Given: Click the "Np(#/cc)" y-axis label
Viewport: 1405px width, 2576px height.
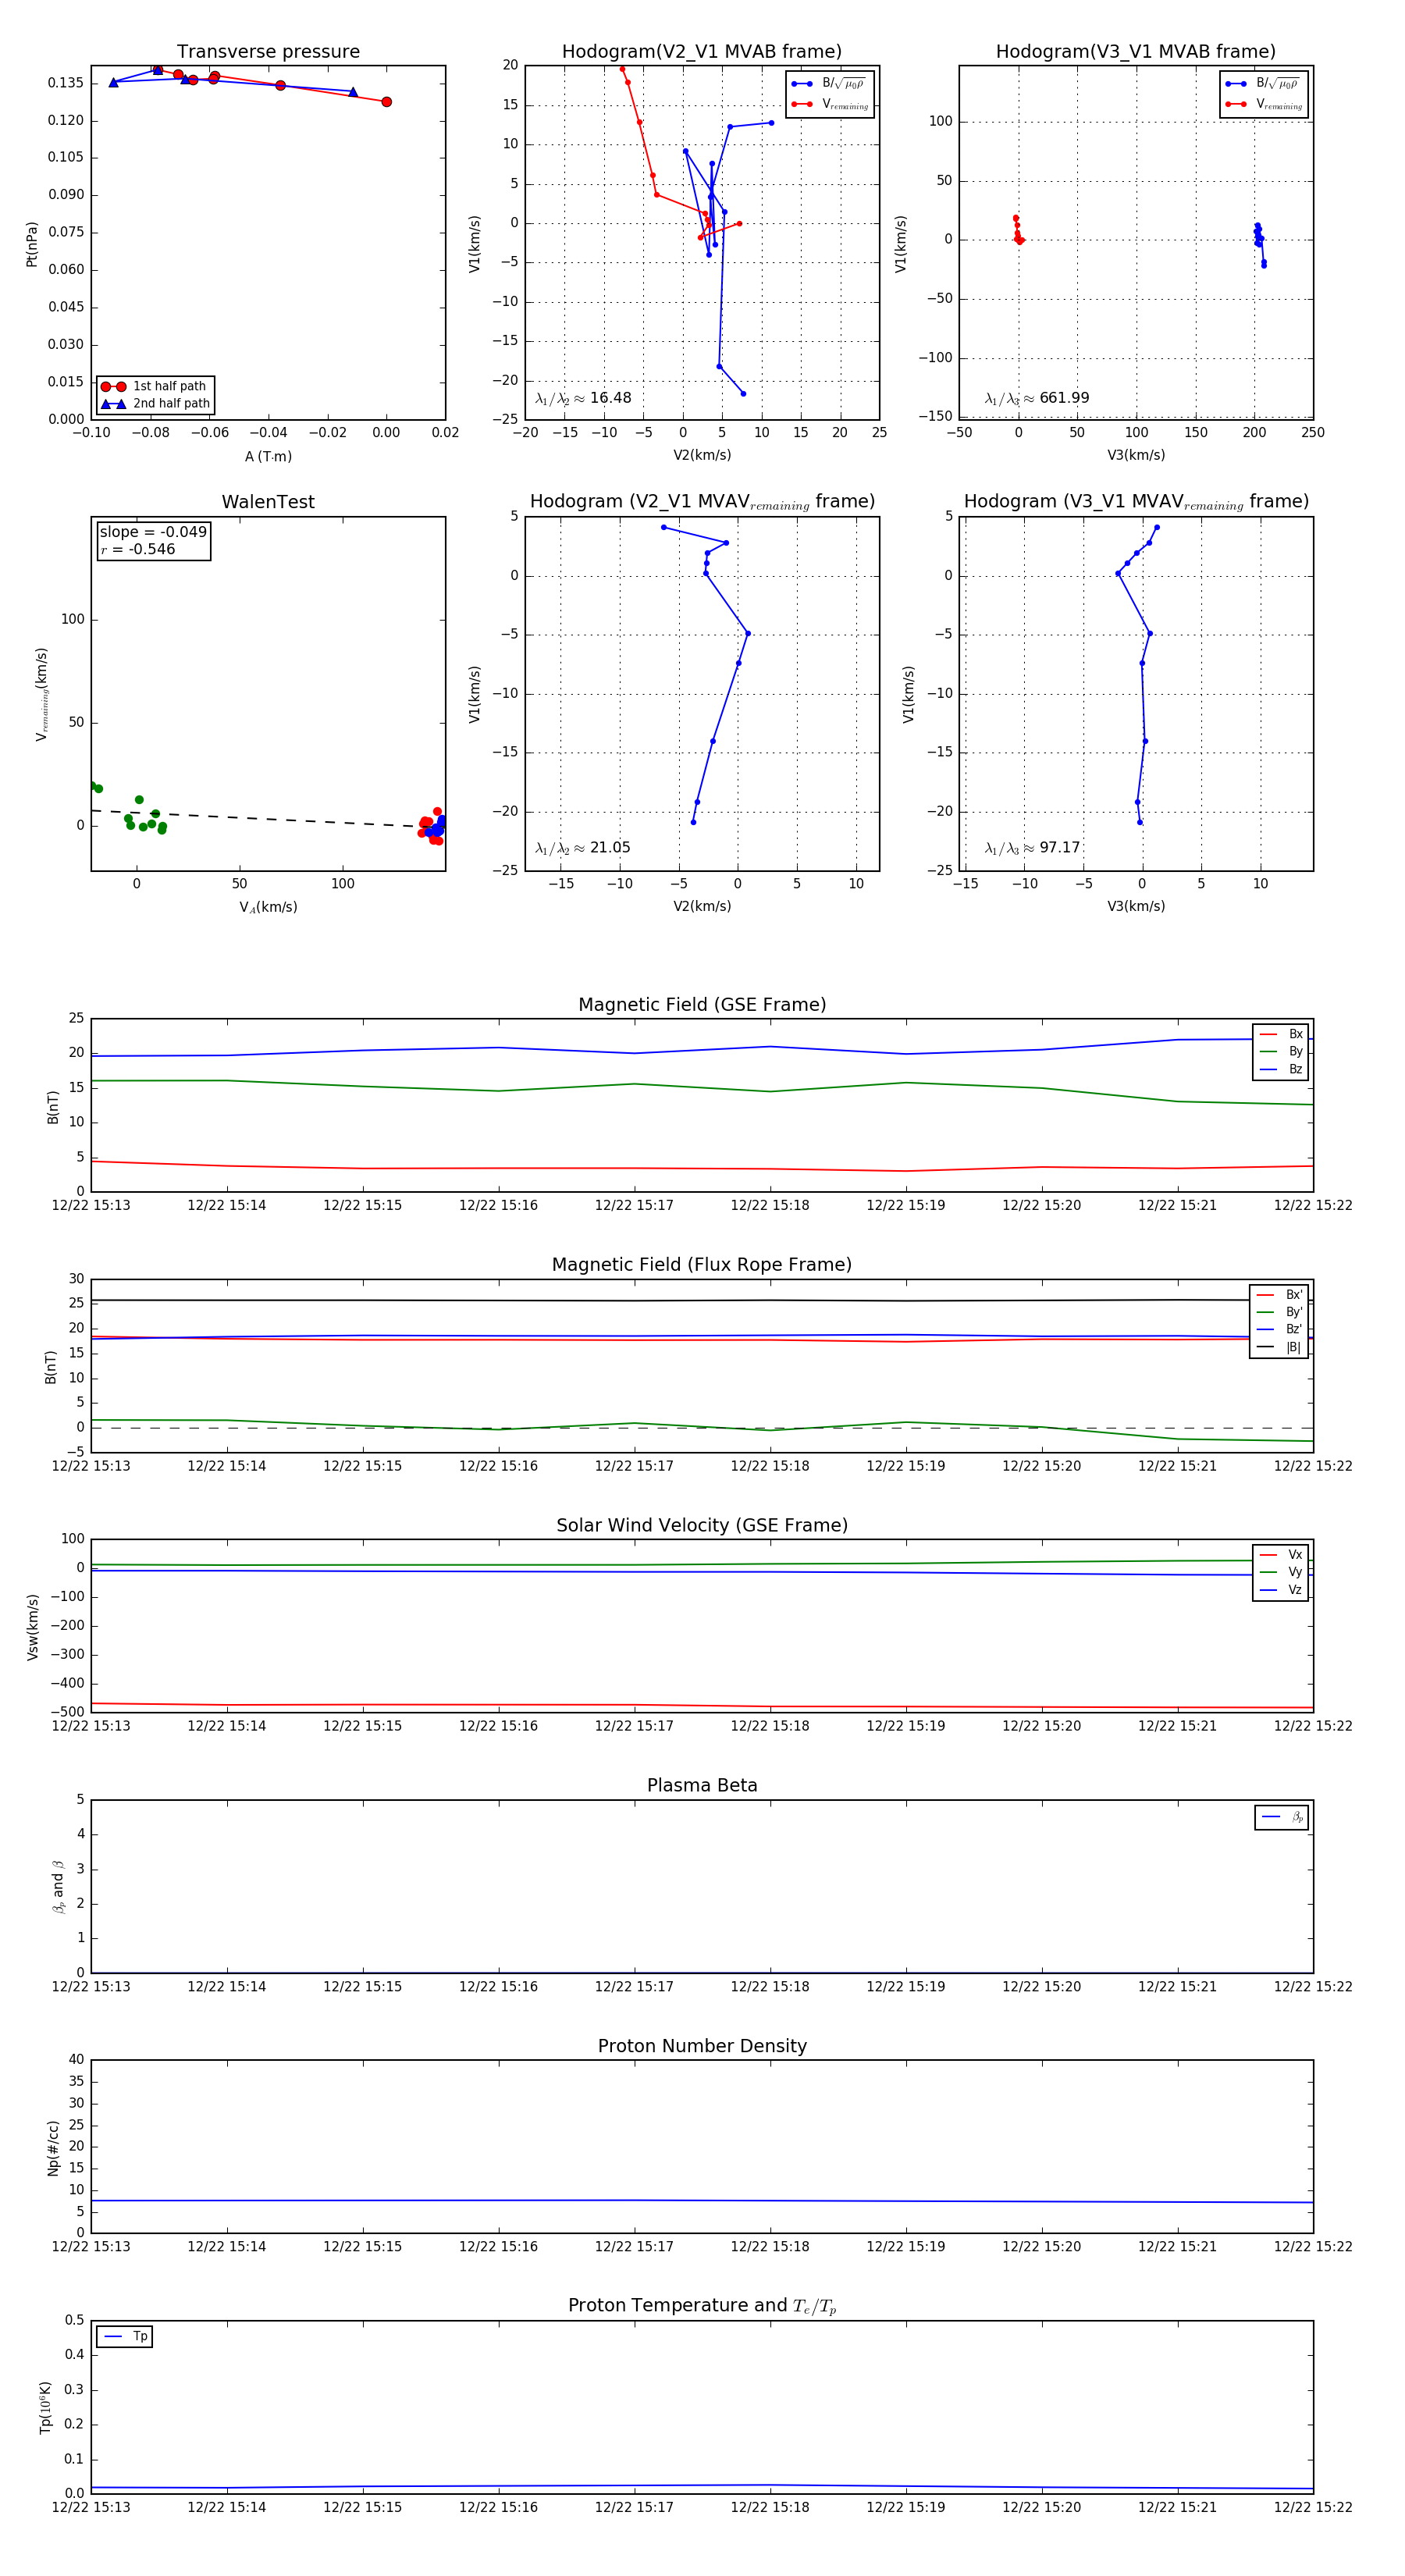Looking at the screenshot, I should click(53, 2148).
